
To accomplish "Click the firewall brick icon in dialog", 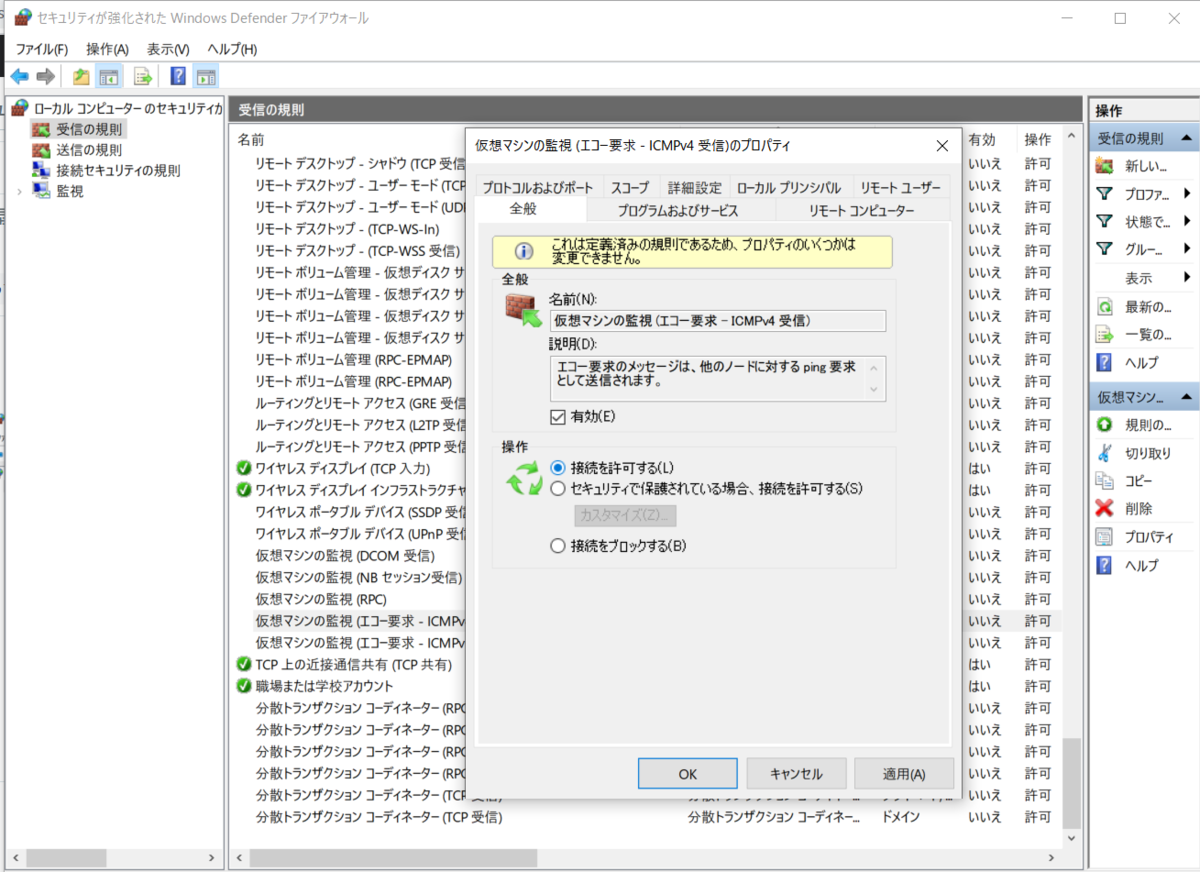I will point(524,311).
